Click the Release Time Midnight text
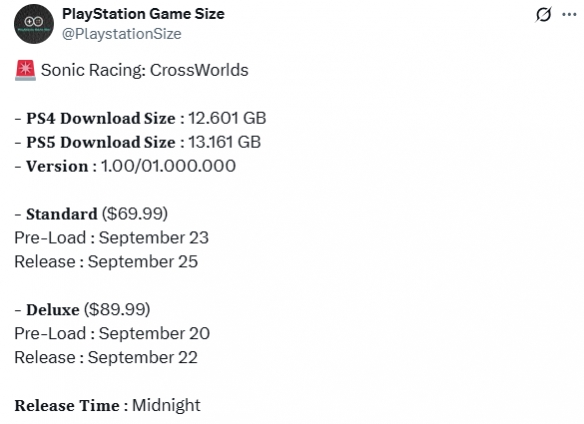The width and height of the screenshot is (584, 424). pyautogui.click(x=107, y=406)
